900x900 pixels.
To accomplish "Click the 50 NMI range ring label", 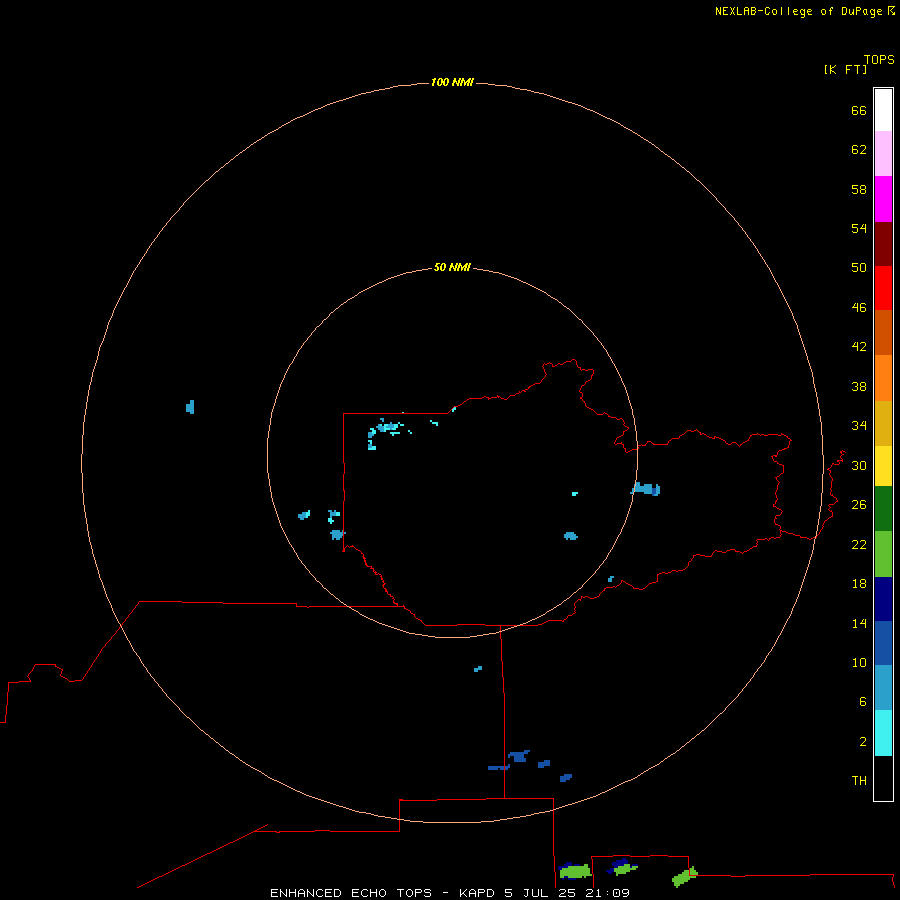I will click(x=452, y=267).
